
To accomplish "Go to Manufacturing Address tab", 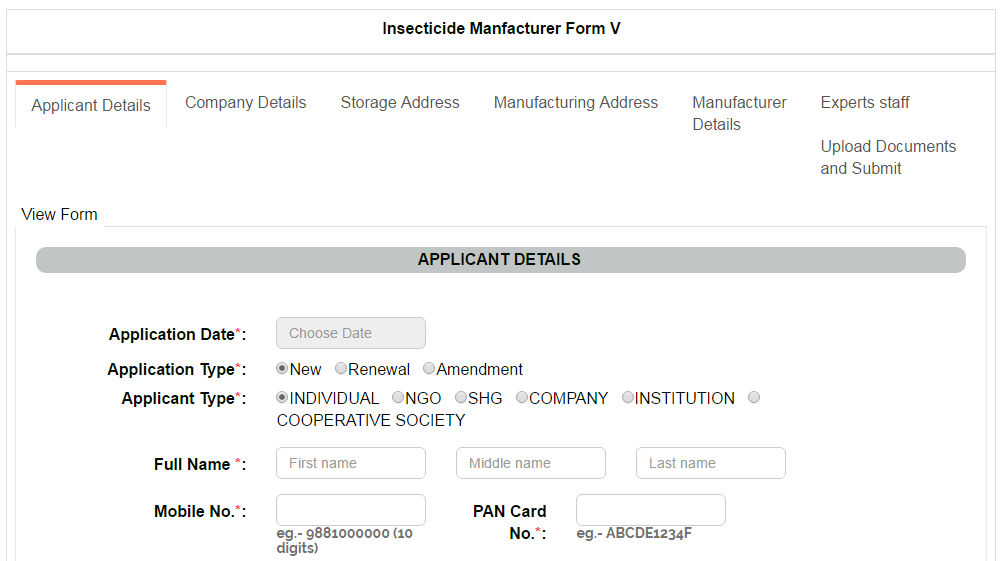I will (x=576, y=102).
